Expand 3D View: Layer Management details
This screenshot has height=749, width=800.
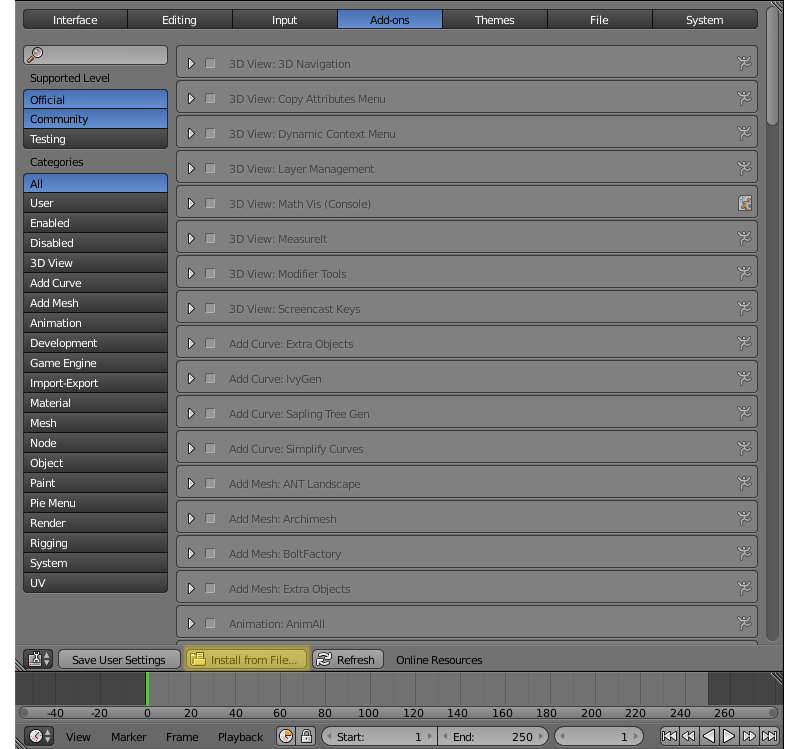pyautogui.click(x=191, y=169)
